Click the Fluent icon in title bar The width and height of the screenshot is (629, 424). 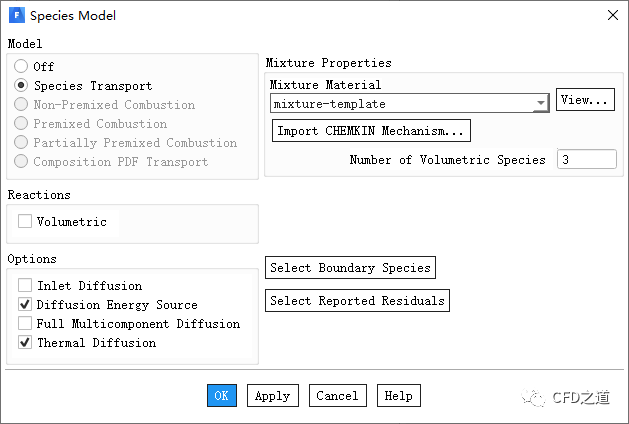coord(15,16)
